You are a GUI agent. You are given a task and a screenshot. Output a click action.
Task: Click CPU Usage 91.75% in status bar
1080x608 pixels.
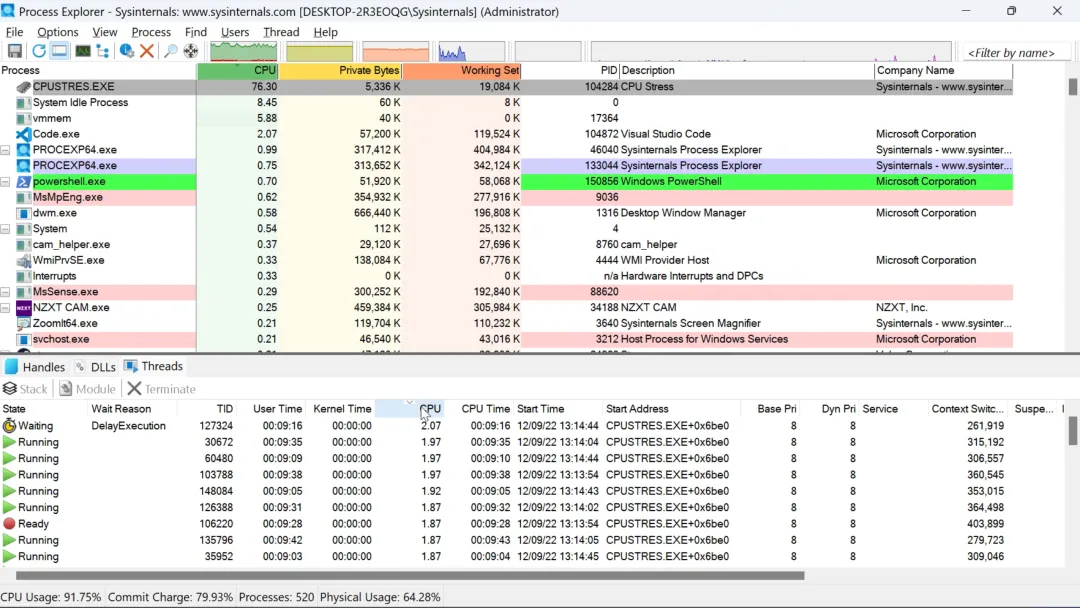pyautogui.click(x=51, y=597)
